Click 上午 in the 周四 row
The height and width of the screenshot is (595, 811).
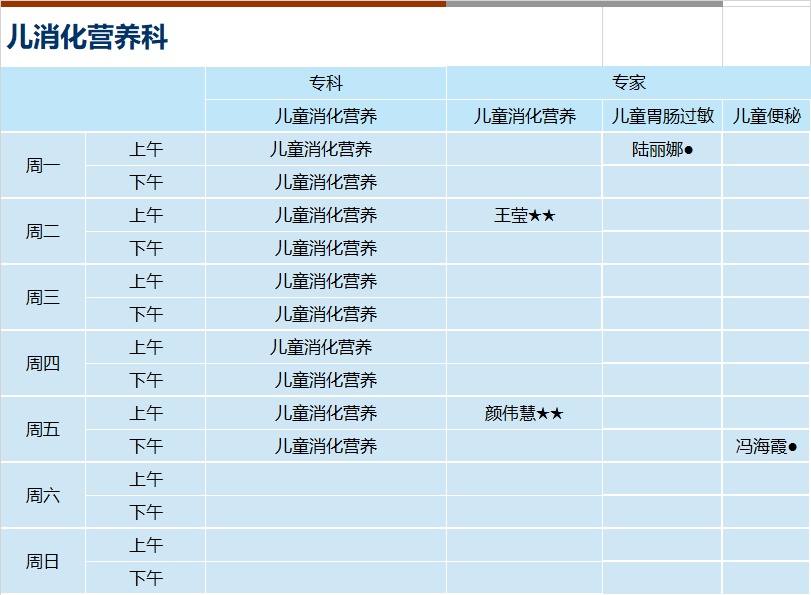coord(146,347)
